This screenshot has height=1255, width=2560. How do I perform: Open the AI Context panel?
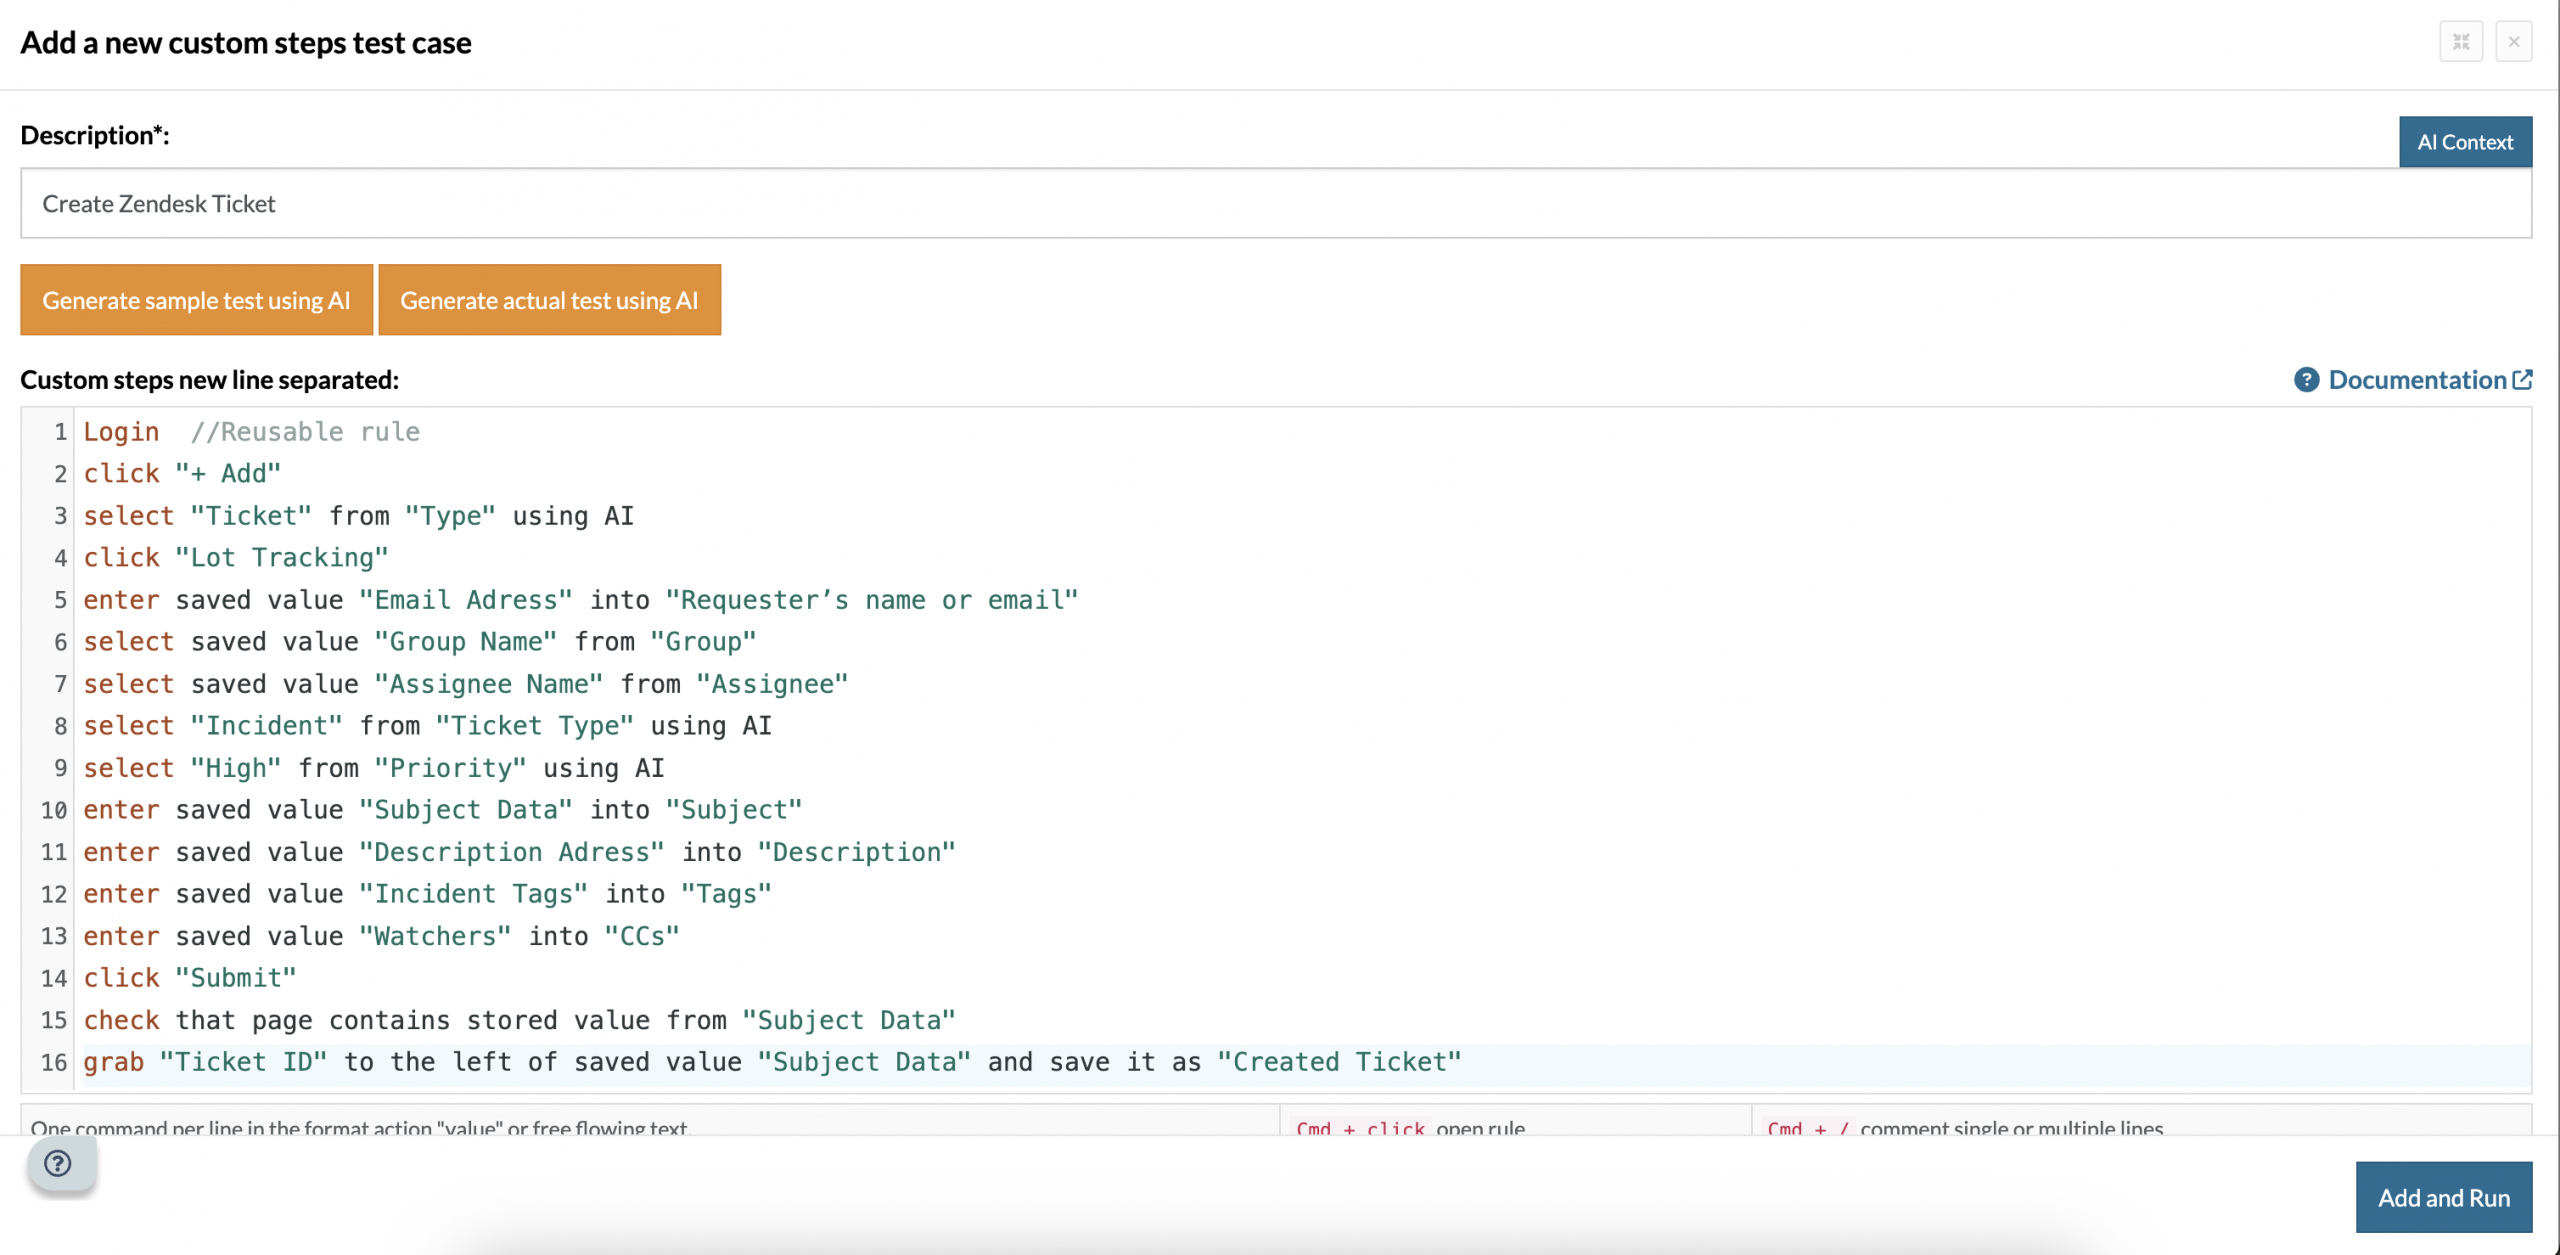click(x=2465, y=142)
